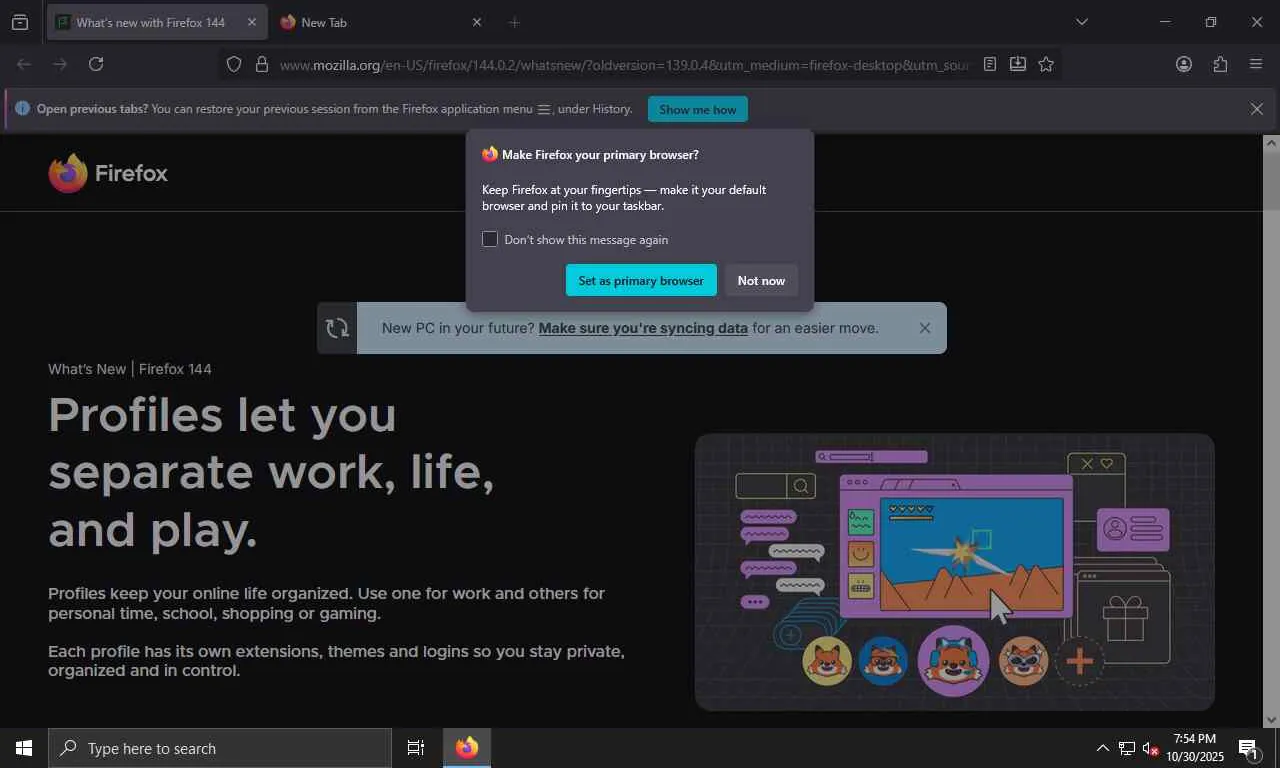Click the profiles illustration image
Image resolution: width=1280 pixels, height=768 pixels.
955,572
